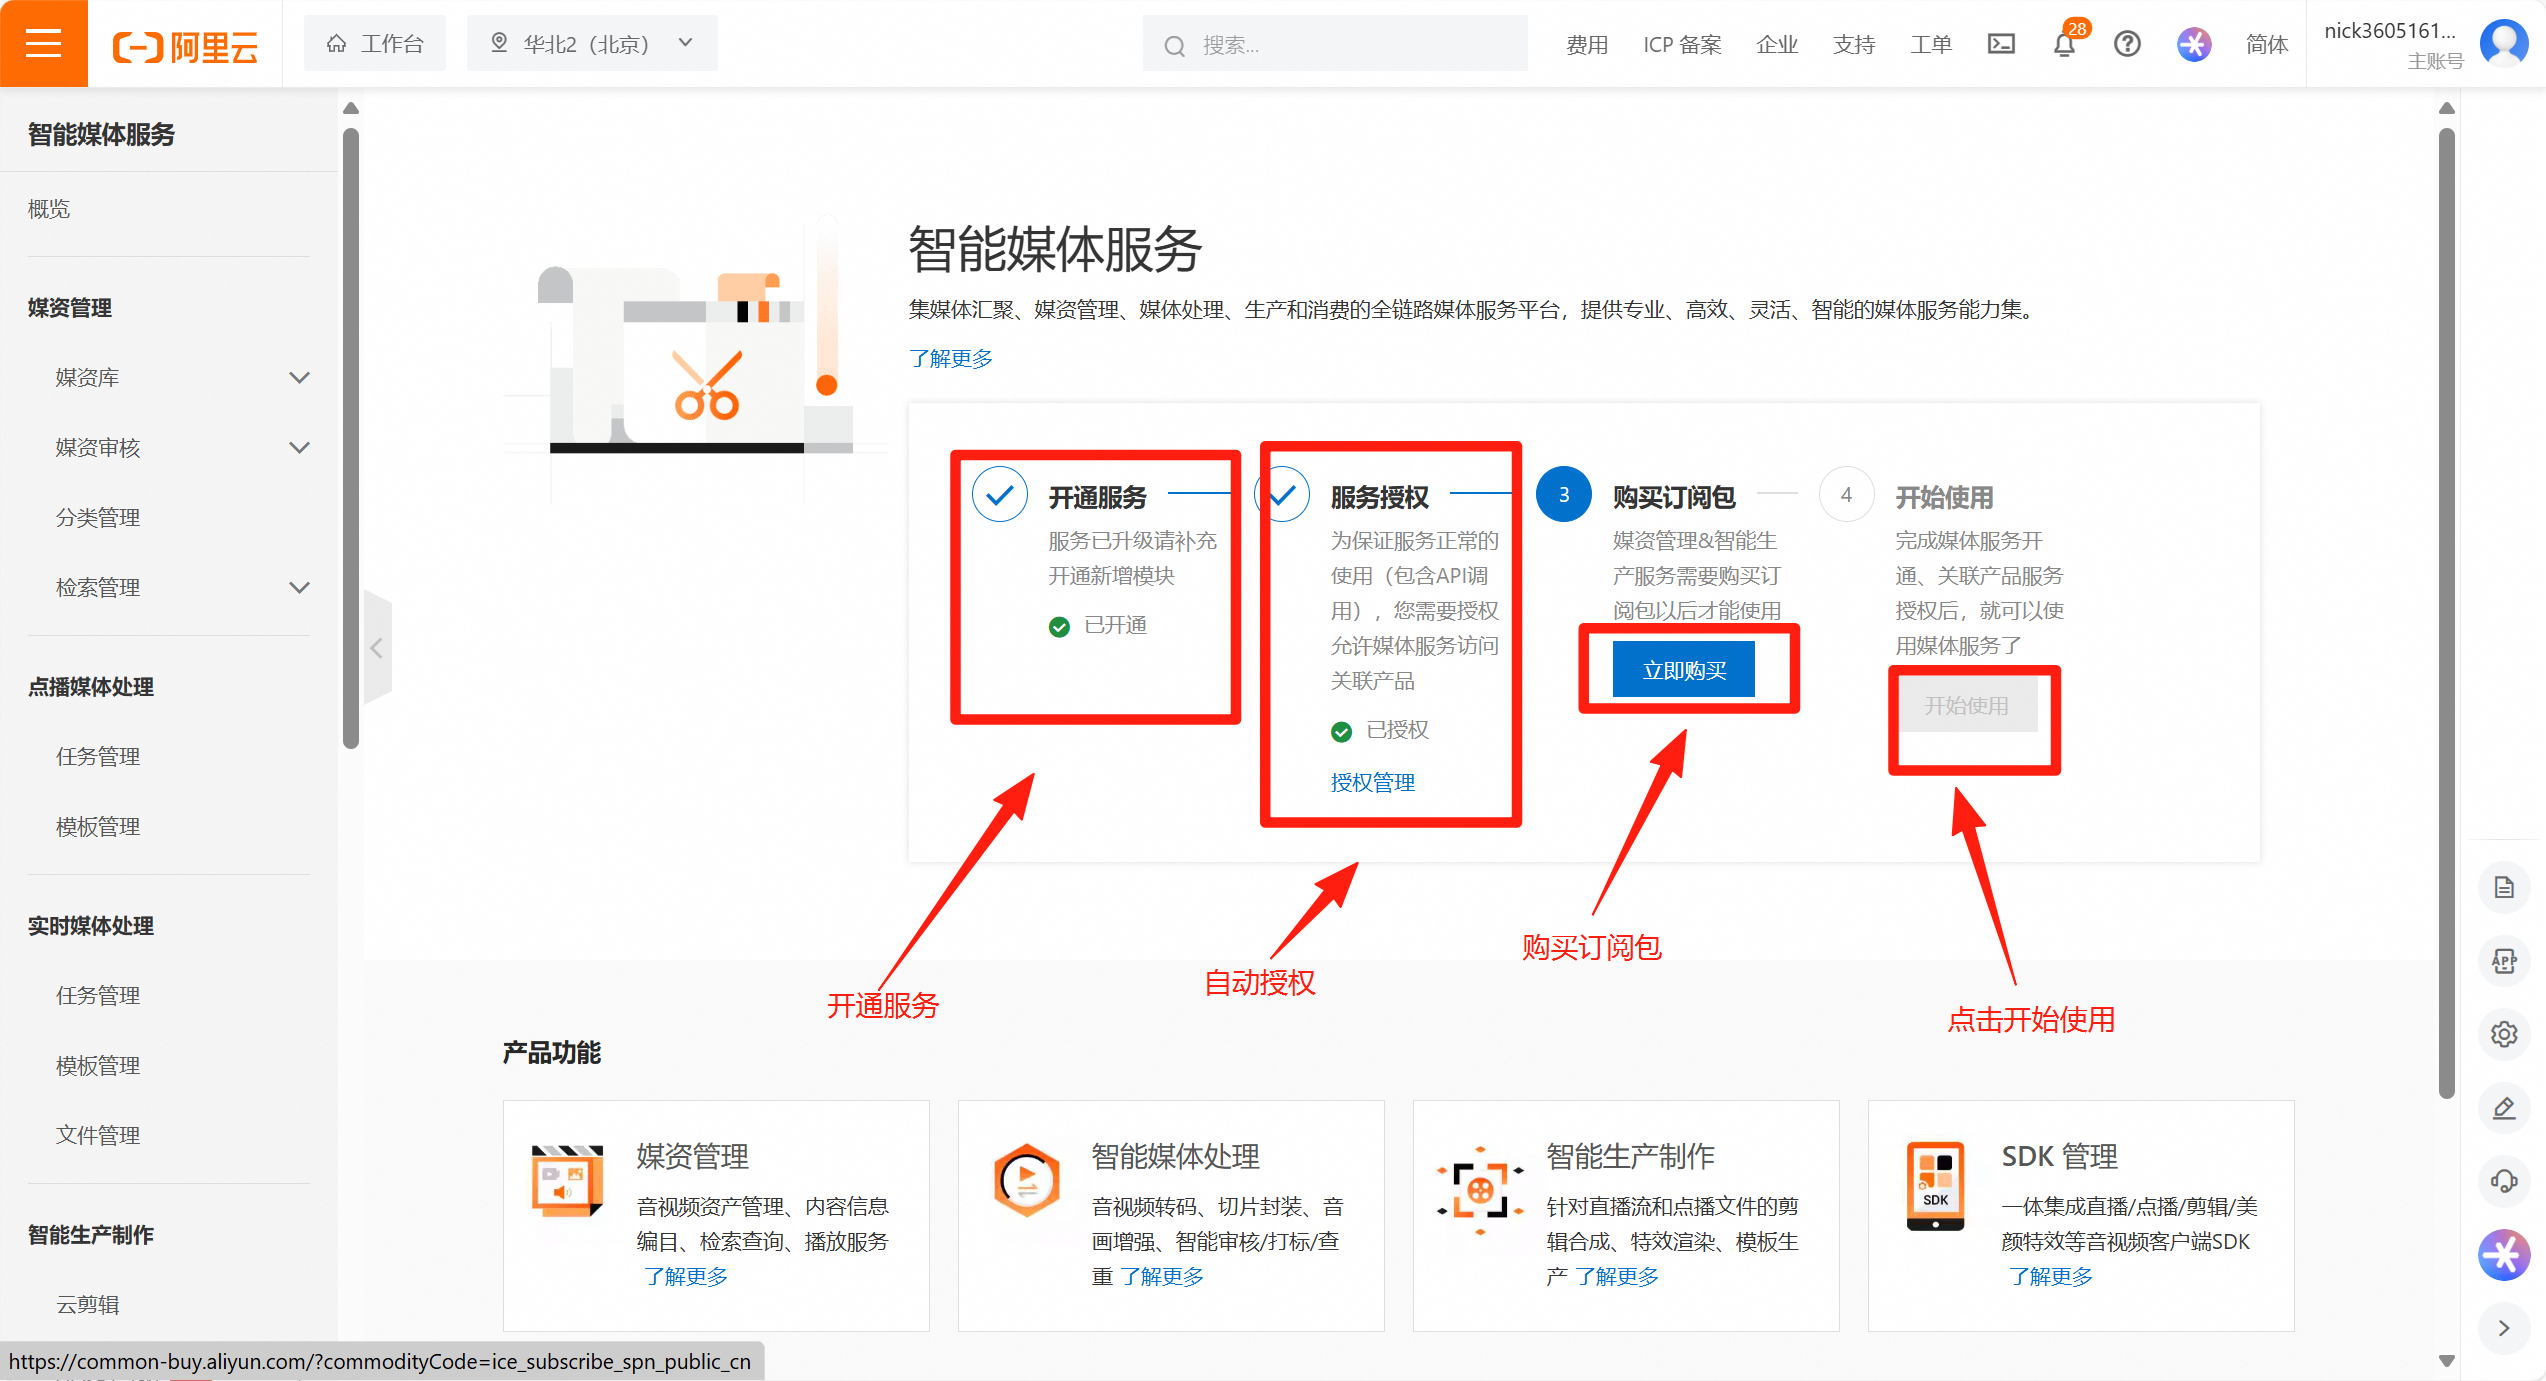This screenshot has width=2546, height=1381.
Task: Open the feedback pencil icon in right rail
Action: click(x=2504, y=1107)
